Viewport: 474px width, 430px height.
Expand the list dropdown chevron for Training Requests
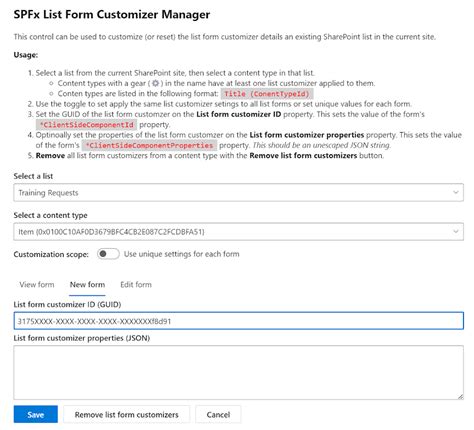coord(455,192)
